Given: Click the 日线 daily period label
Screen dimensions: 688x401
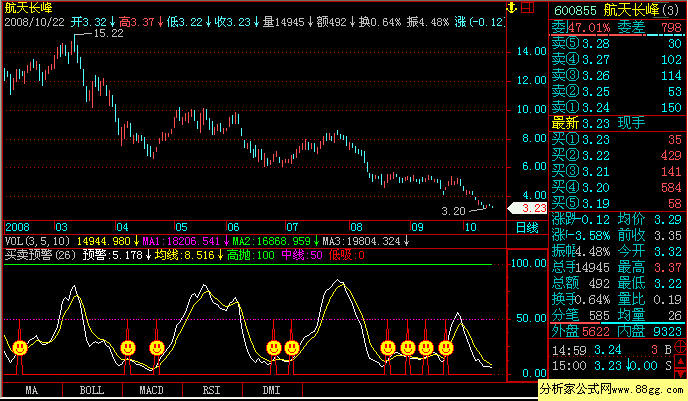Looking at the screenshot, I should pyautogui.click(x=527, y=227).
